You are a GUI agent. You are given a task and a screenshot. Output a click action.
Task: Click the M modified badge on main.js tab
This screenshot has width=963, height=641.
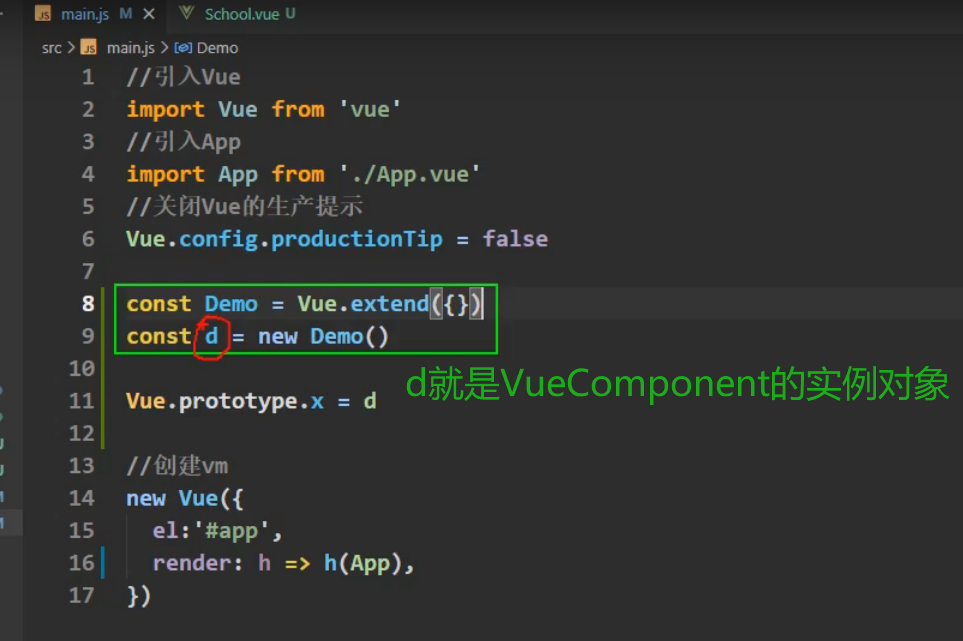pos(124,14)
